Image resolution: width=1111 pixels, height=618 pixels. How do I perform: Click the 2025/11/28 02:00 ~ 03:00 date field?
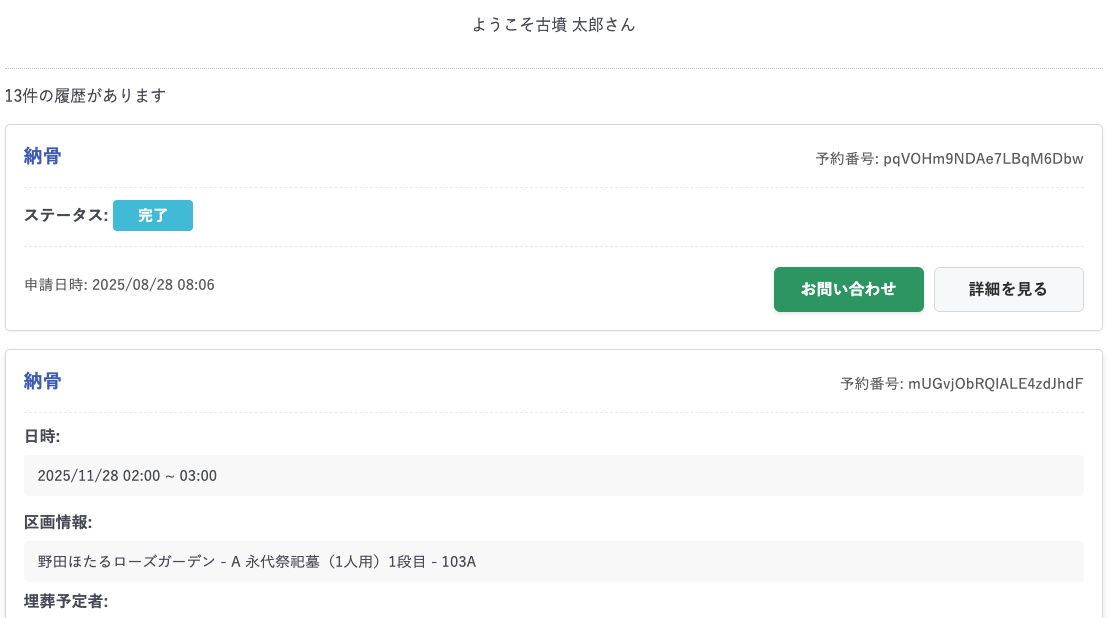pyautogui.click(x=127, y=476)
